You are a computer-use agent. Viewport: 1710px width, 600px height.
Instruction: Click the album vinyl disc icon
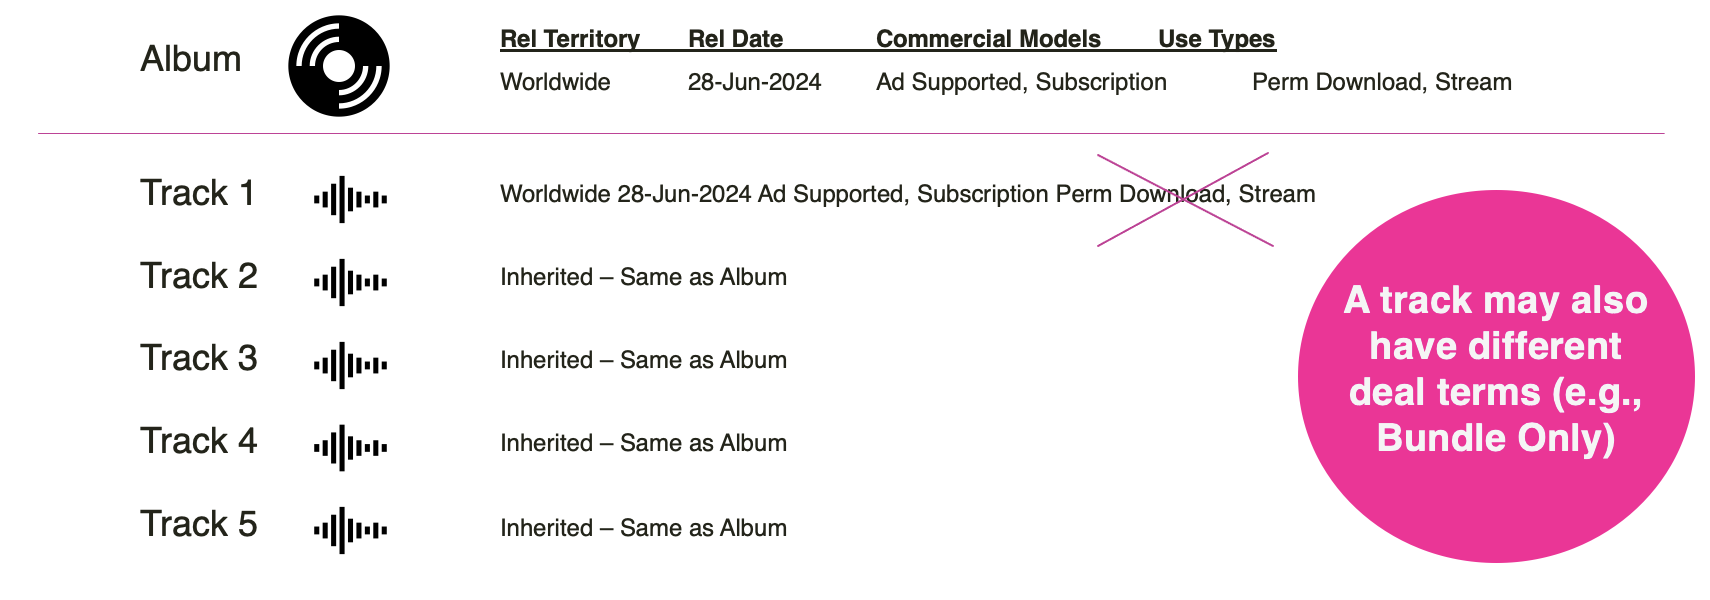[339, 66]
